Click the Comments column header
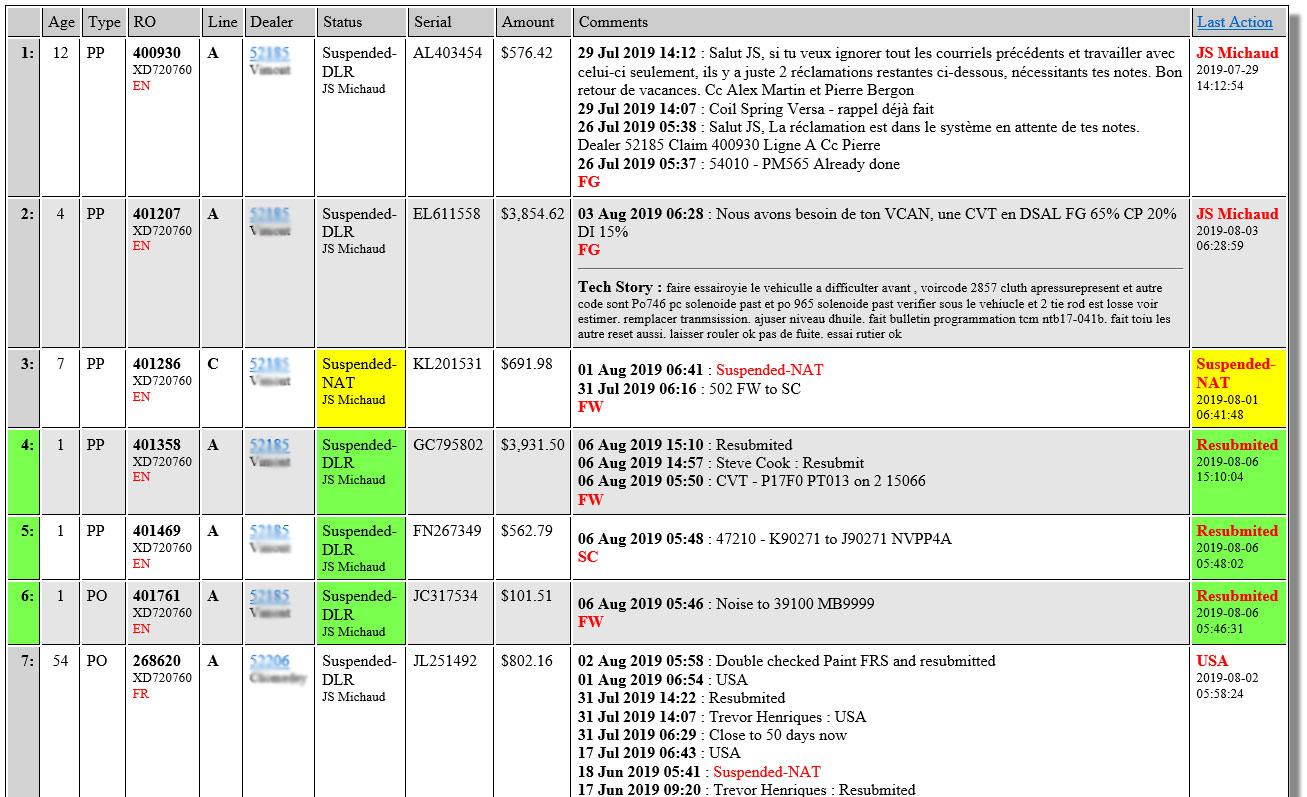 click(613, 22)
